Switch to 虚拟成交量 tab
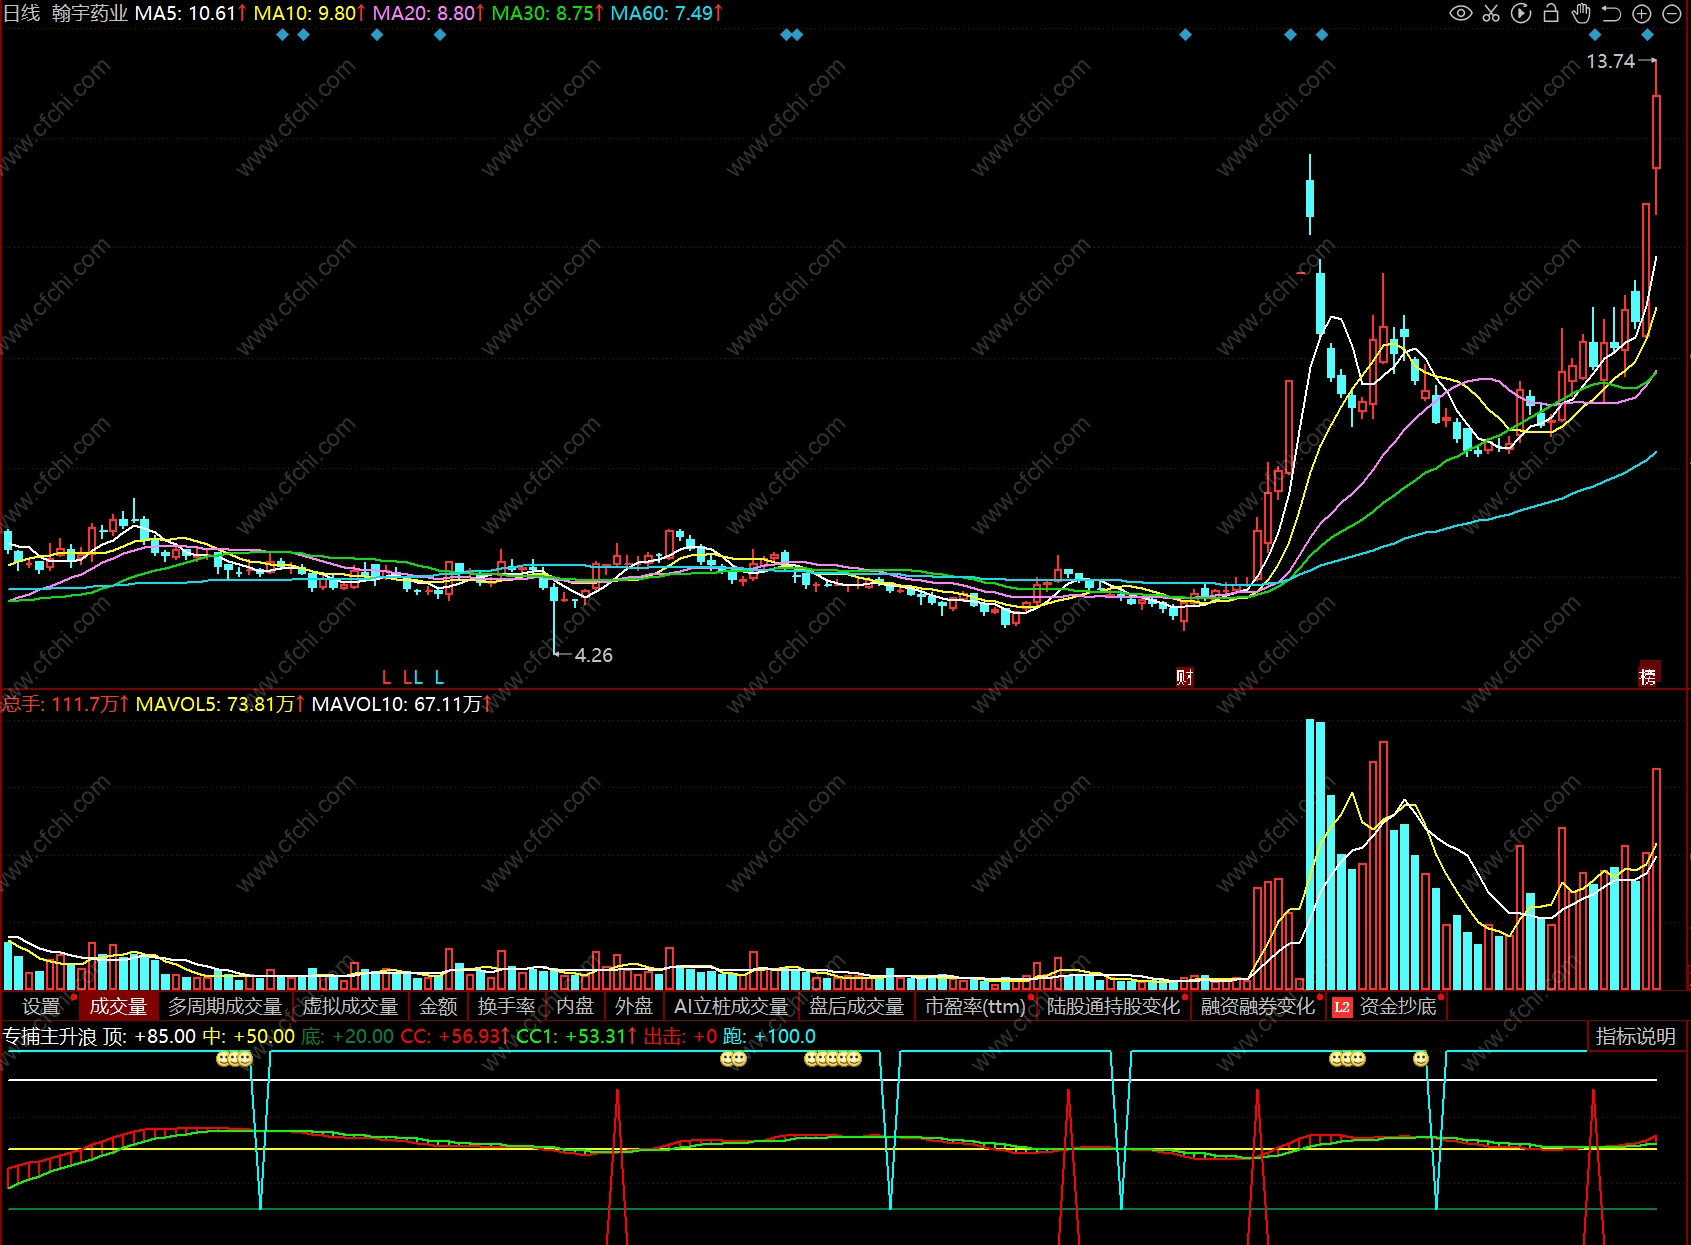1691x1245 pixels. pyautogui.click(x=350, y=1006)
